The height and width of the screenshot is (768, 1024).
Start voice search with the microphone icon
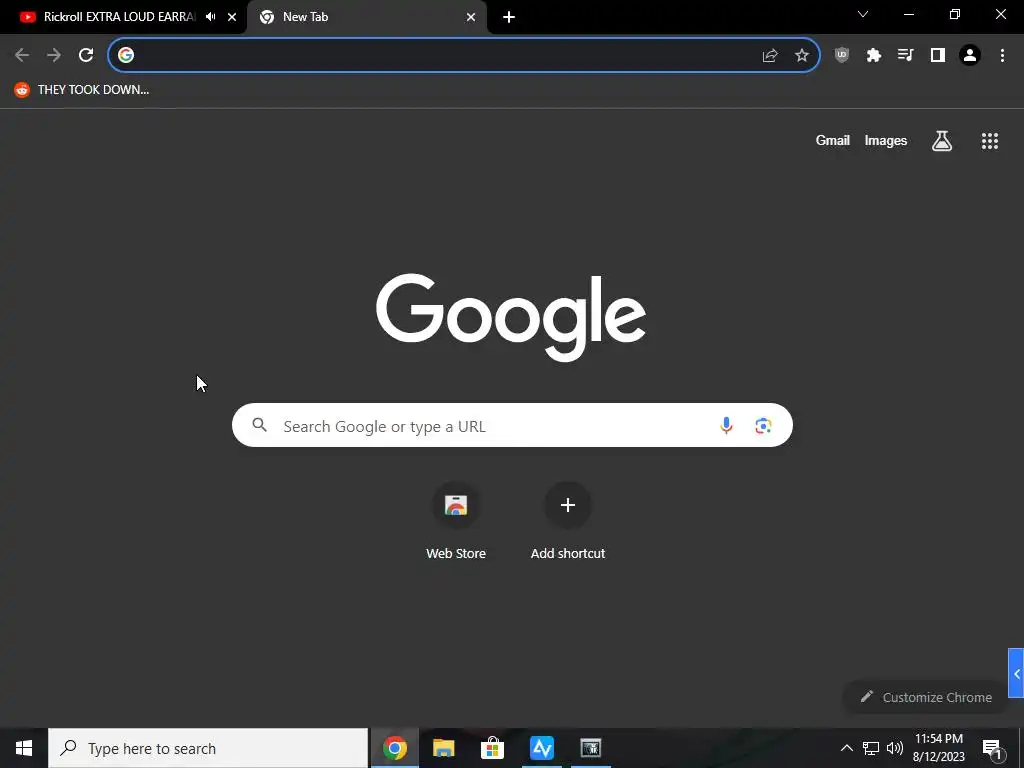coord(726,426)
